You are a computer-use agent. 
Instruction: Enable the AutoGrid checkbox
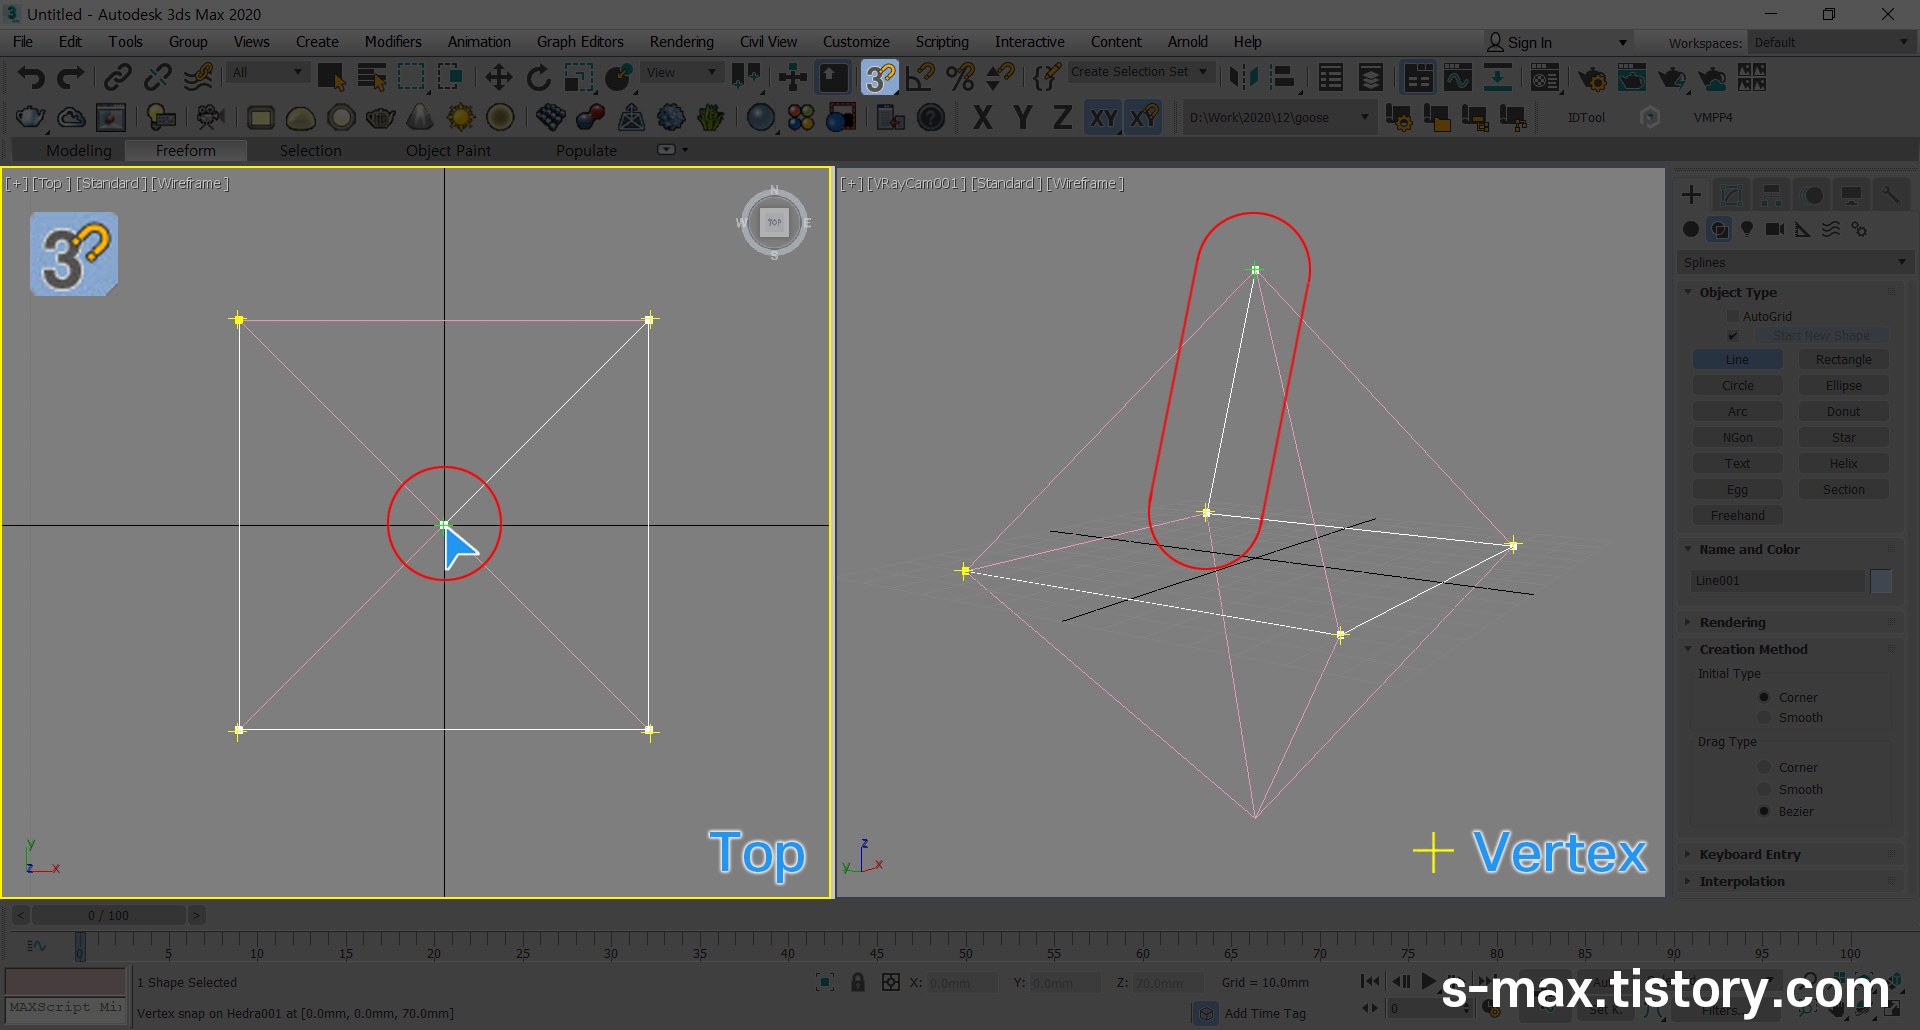pos(1733,316)
